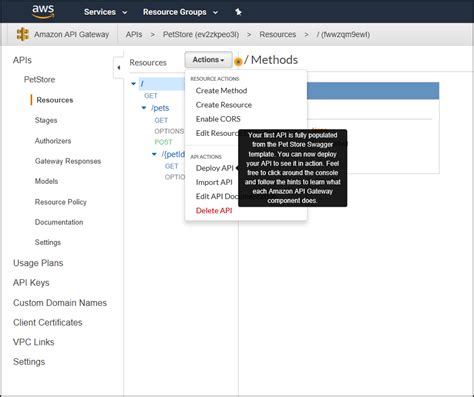Viewport: 474px width, 397px height.
Task: Click the Amazon API Gateway logo icon
Action: click(23, 34)
